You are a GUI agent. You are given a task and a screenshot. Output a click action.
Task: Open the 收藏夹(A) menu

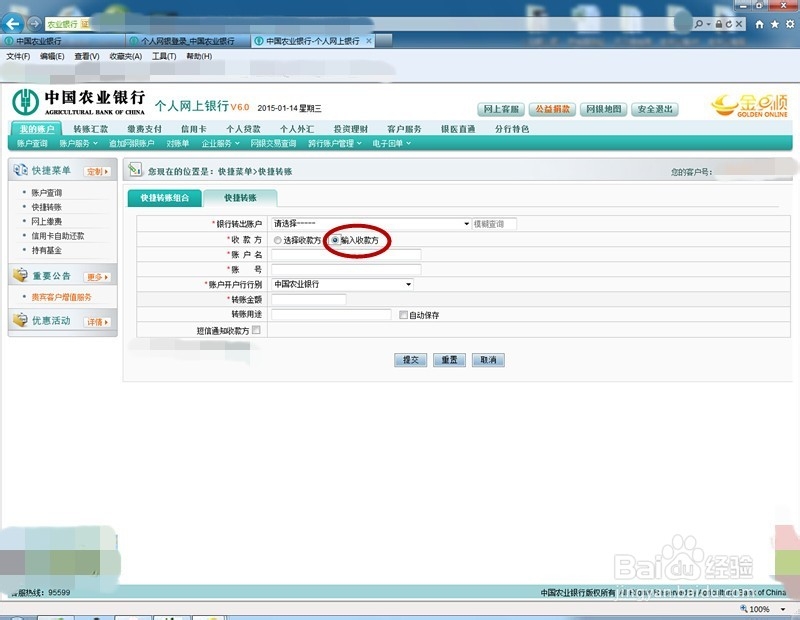pyautogui.click(x=126, y=56)
